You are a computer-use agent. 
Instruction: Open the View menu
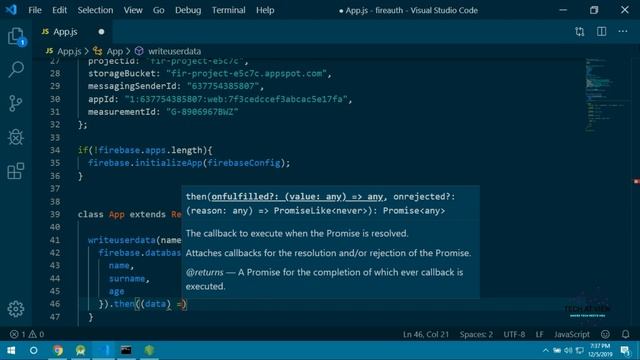133,10
